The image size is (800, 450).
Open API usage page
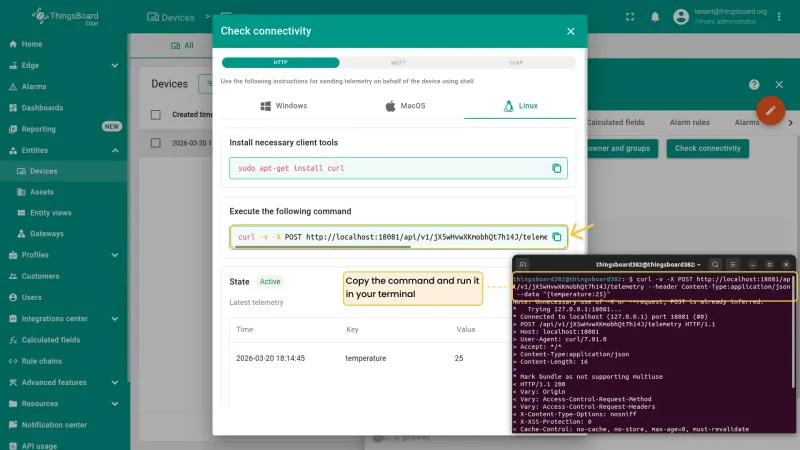39,445
